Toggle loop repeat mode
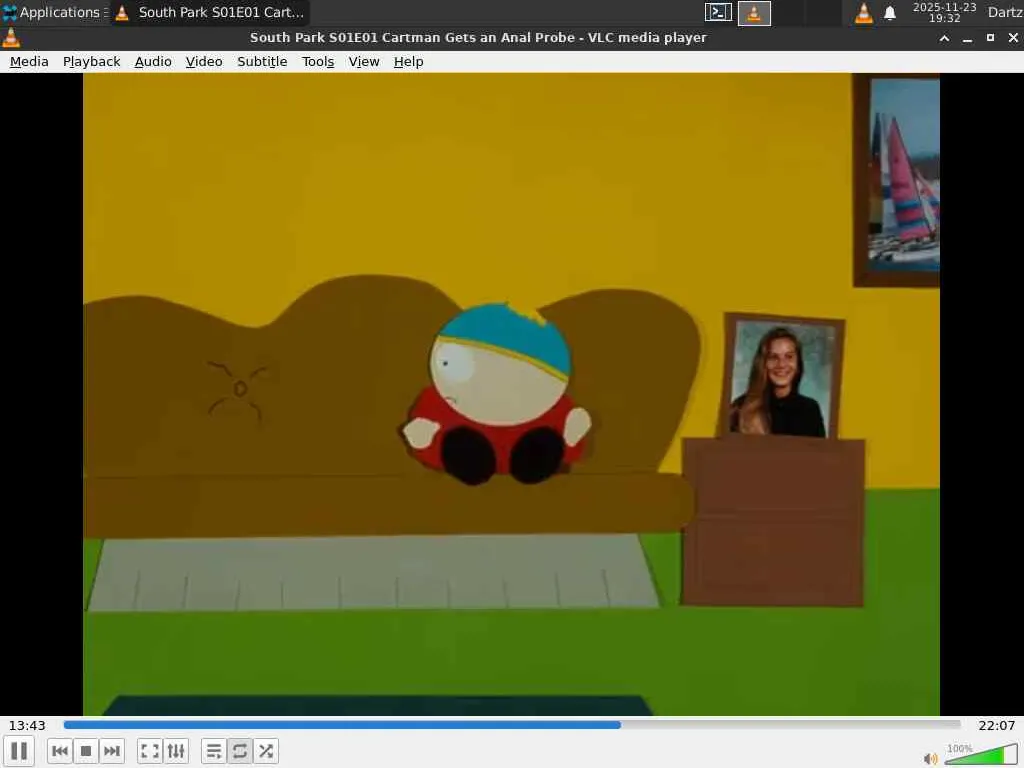Viewport: 1024px width, 768px height. [240, 751]
